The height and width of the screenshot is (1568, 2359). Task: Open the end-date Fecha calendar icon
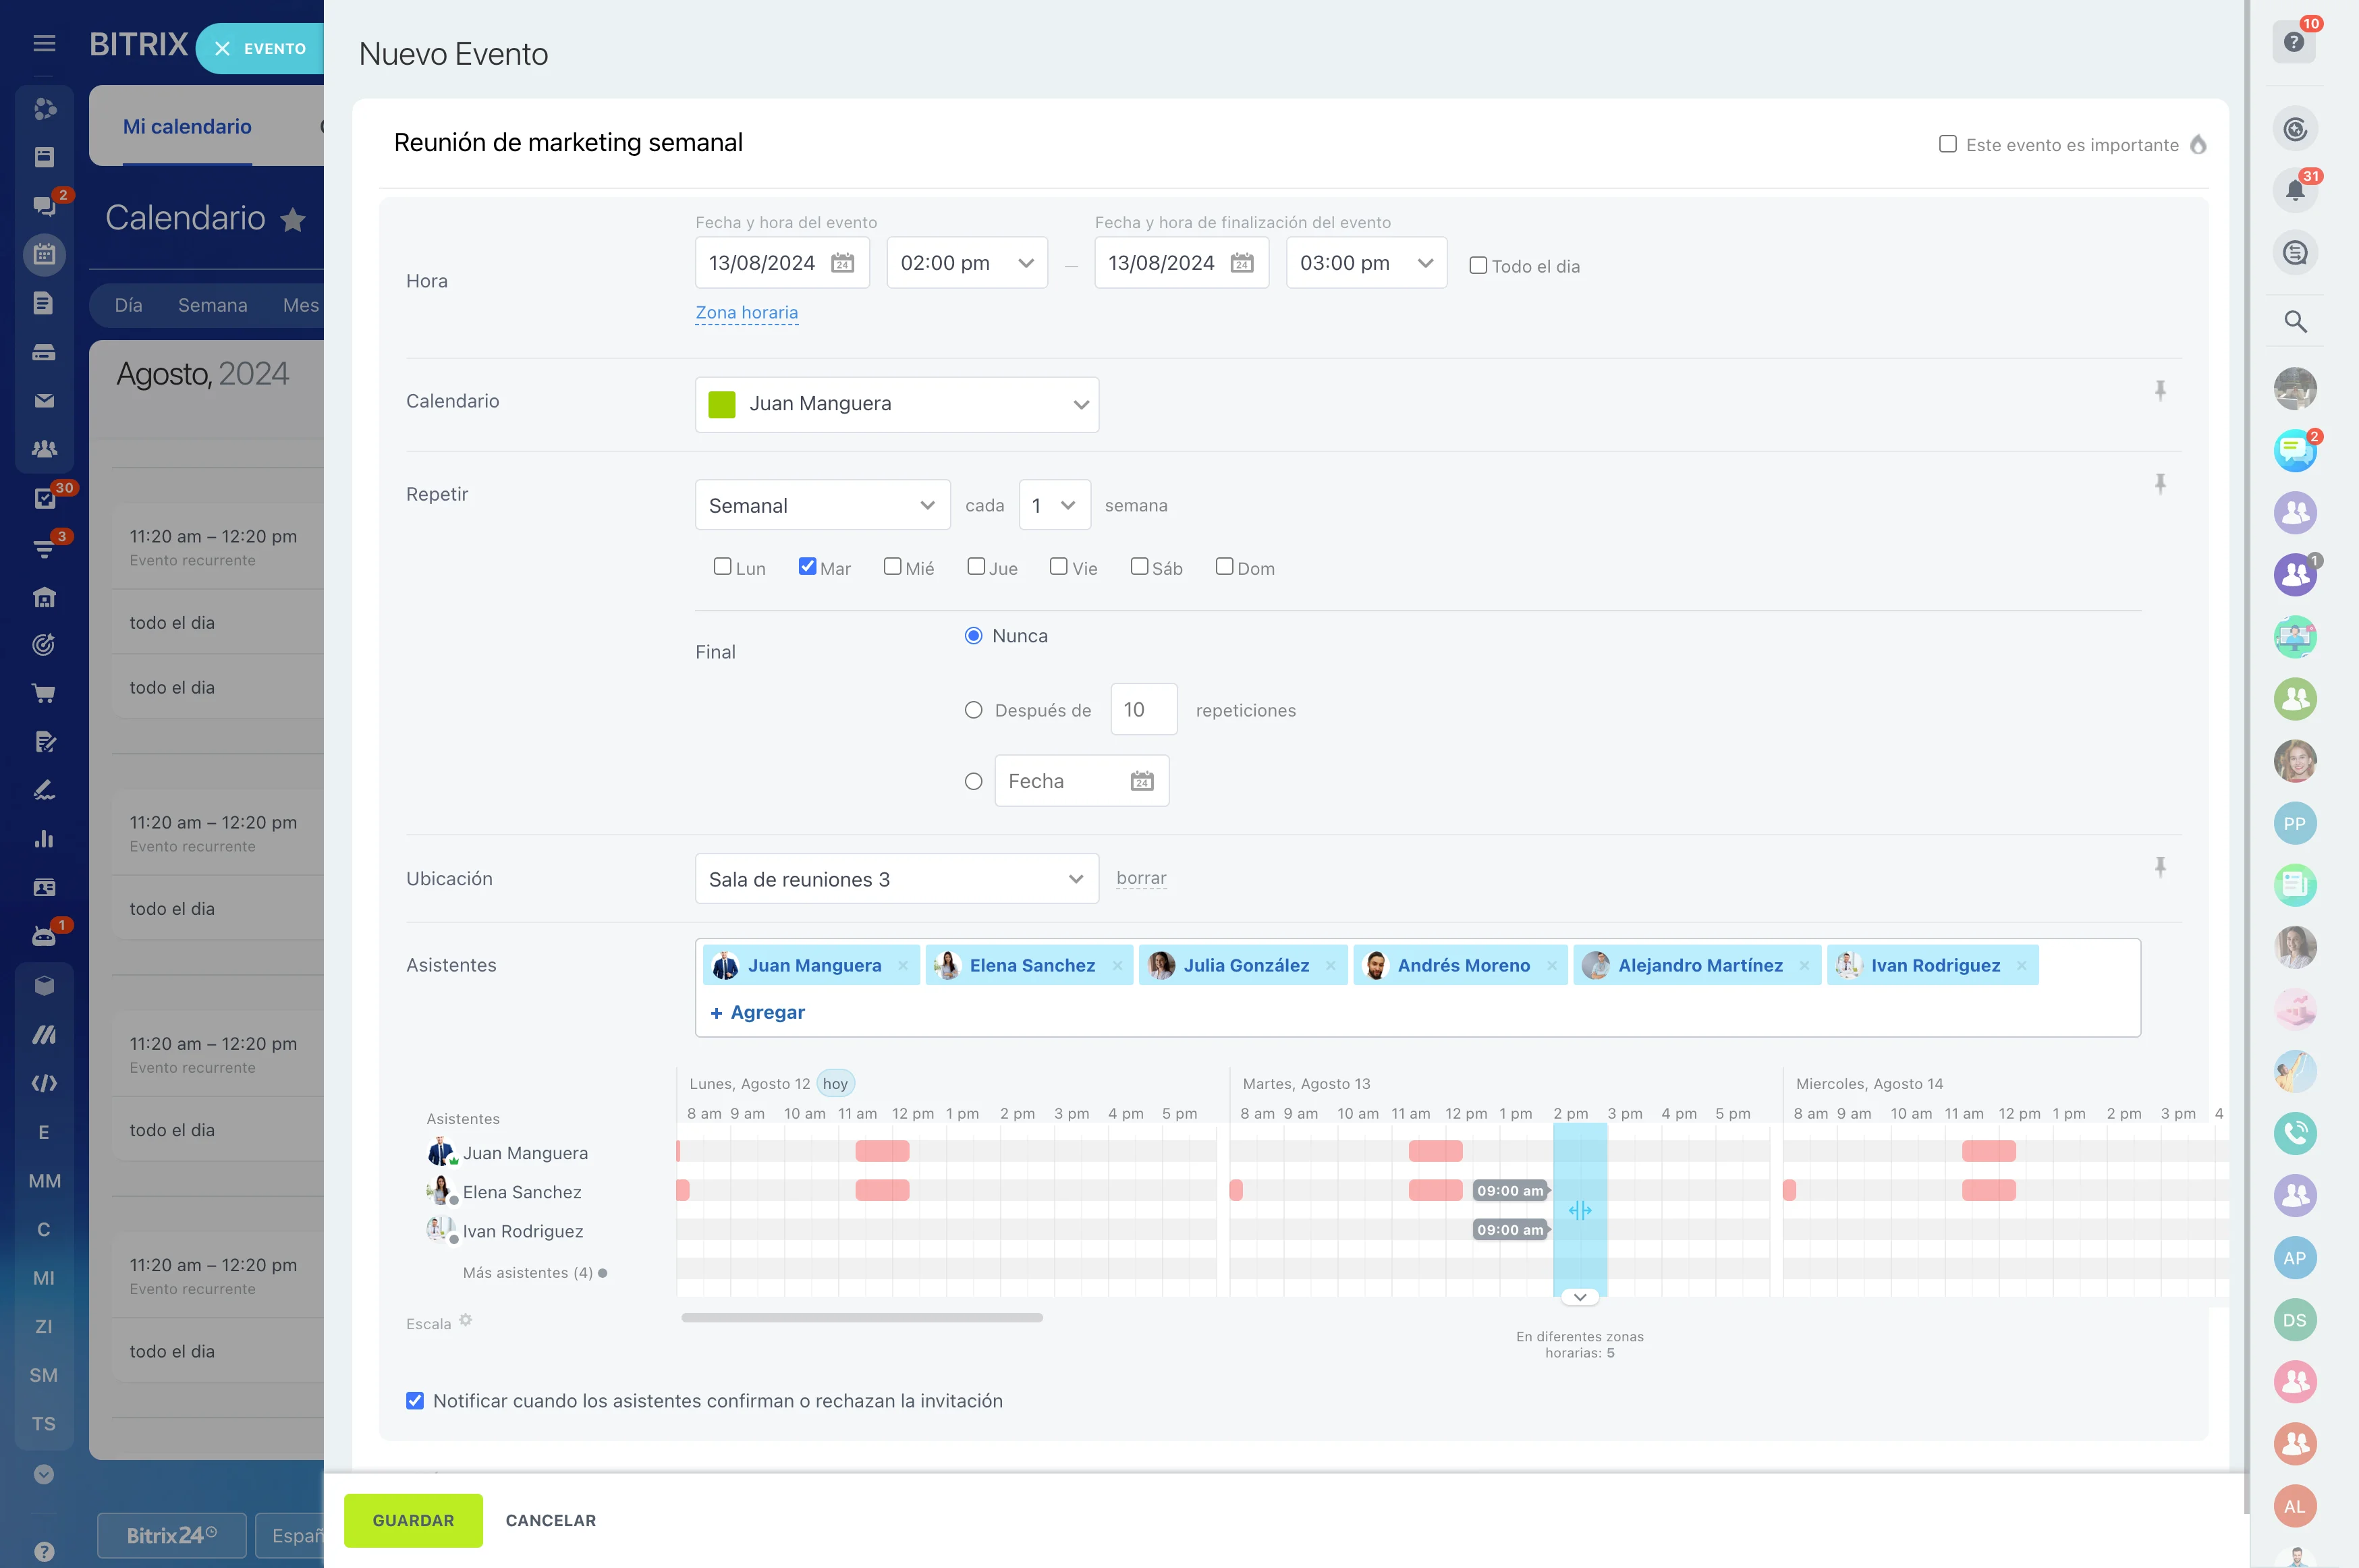pyautogui.click(x=1142, y=781)
